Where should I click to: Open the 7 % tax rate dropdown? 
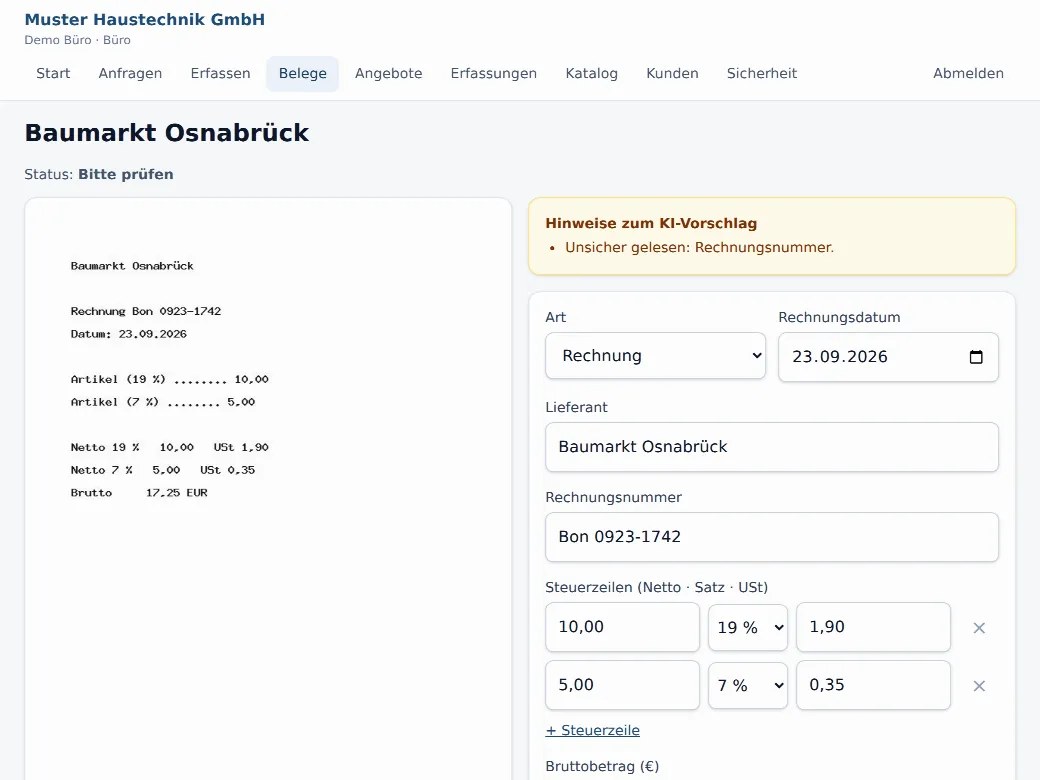[748, 686]
